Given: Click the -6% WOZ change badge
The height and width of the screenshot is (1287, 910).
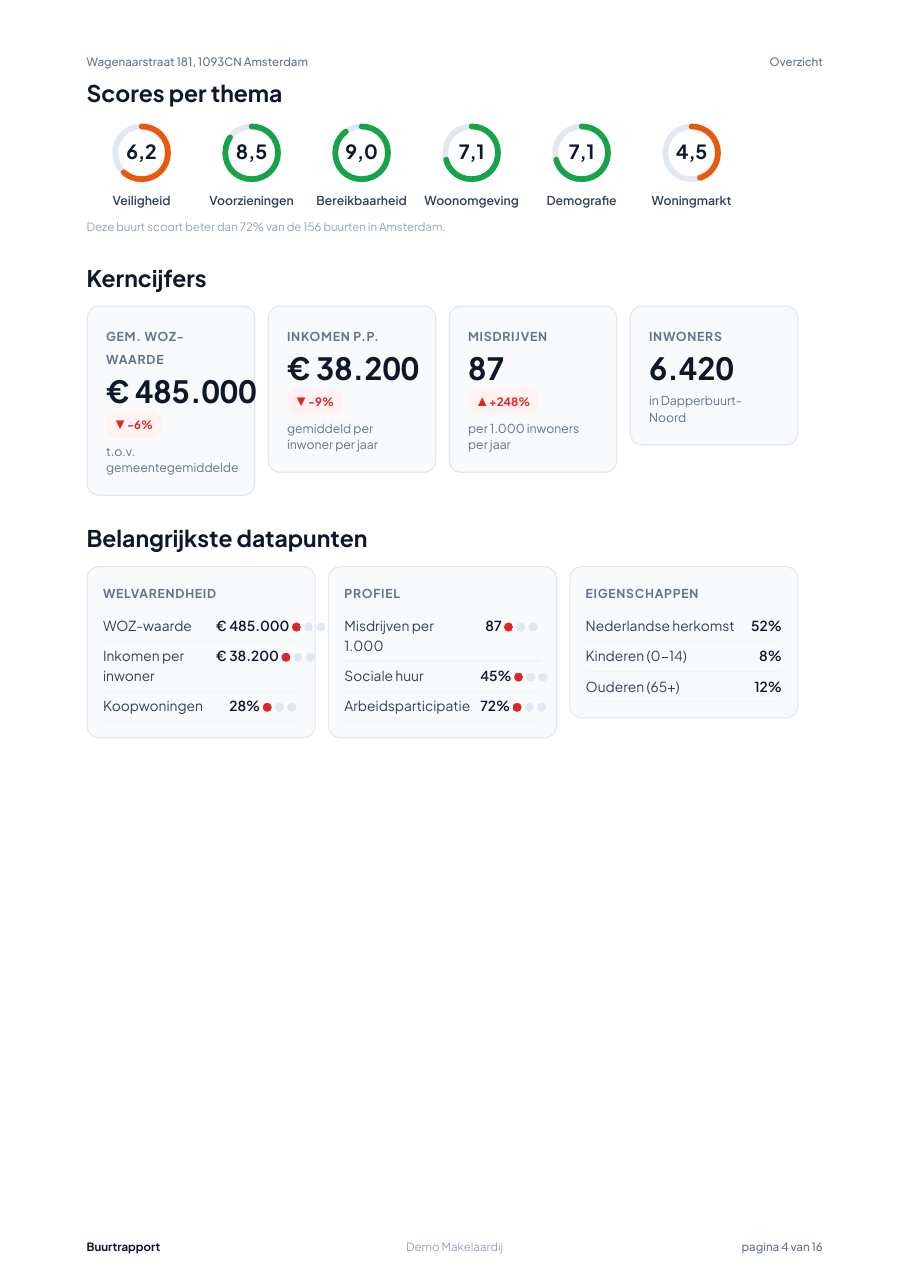Looking at the screenshot, I should tap(133, 425).
